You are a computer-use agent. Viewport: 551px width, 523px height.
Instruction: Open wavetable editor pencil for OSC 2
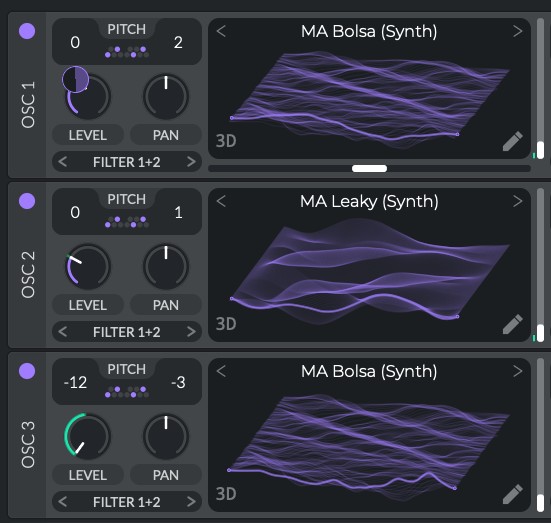click(x=512, y=324)
